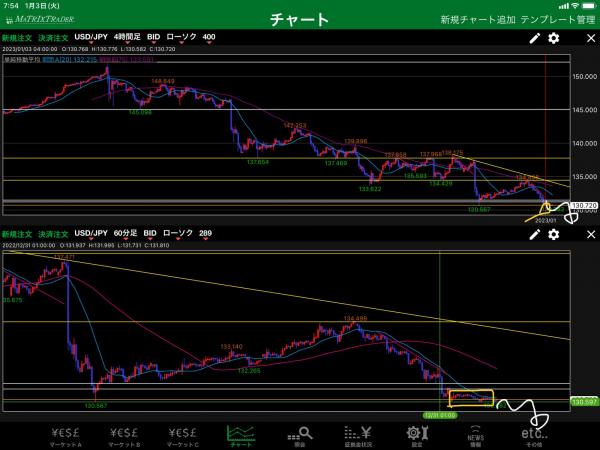Open BID dropdown on the upper chart
This screenshot has height=450, width=600.
[153, 38]
